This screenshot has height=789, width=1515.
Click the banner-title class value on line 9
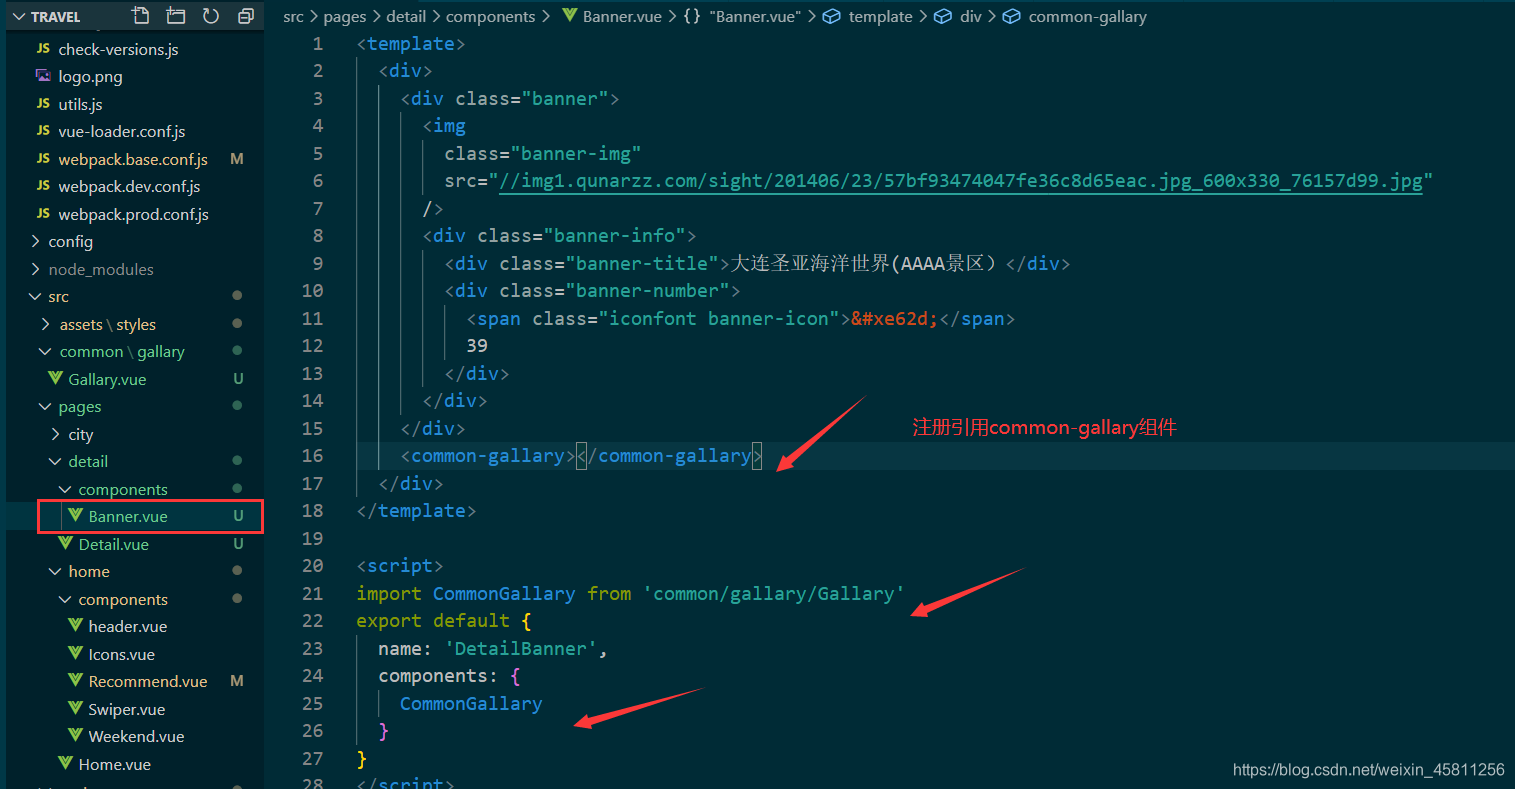[642, 264]
